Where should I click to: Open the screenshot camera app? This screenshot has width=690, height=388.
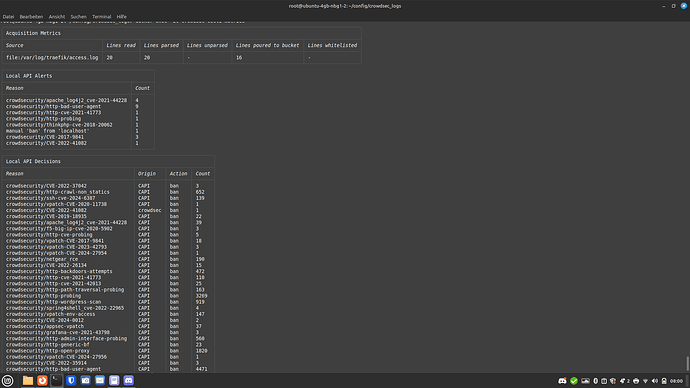[x=85, y=381]
